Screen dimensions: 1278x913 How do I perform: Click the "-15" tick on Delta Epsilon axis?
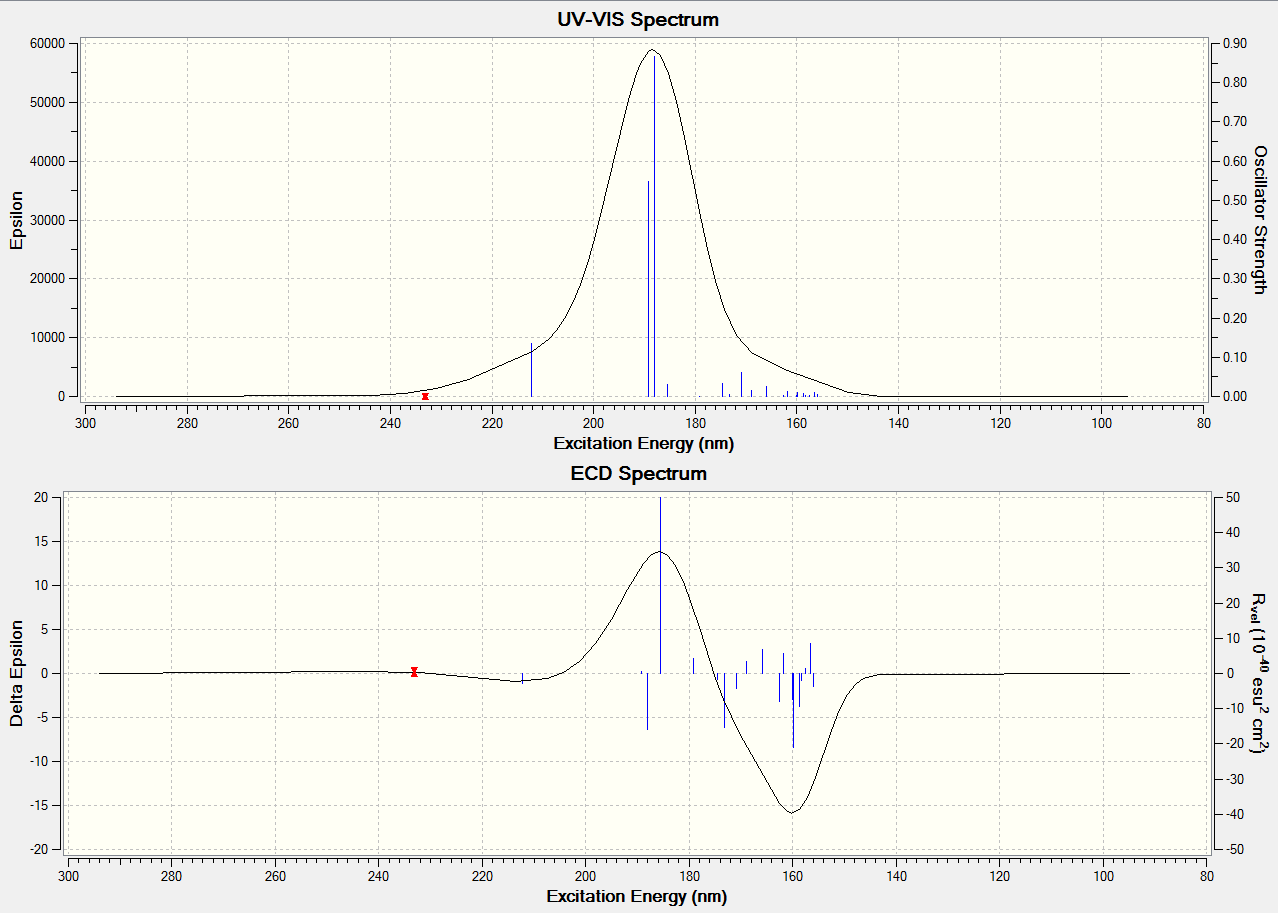[39, 805]
